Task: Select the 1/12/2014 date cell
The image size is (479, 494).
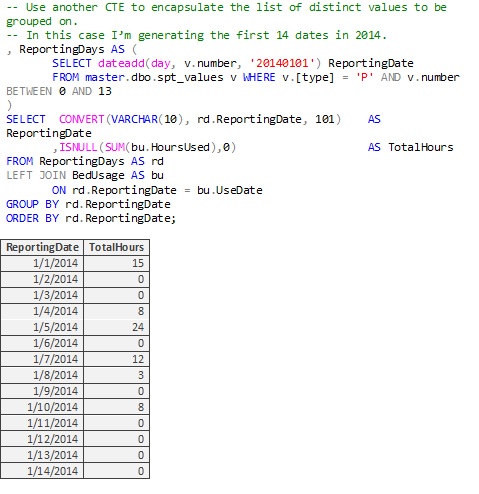Action: [42, 439]
